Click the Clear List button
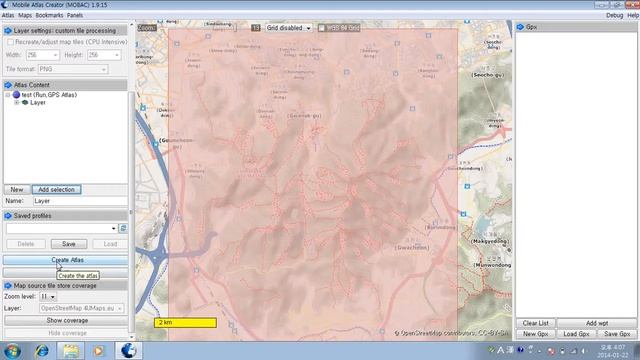 [536, 323]
